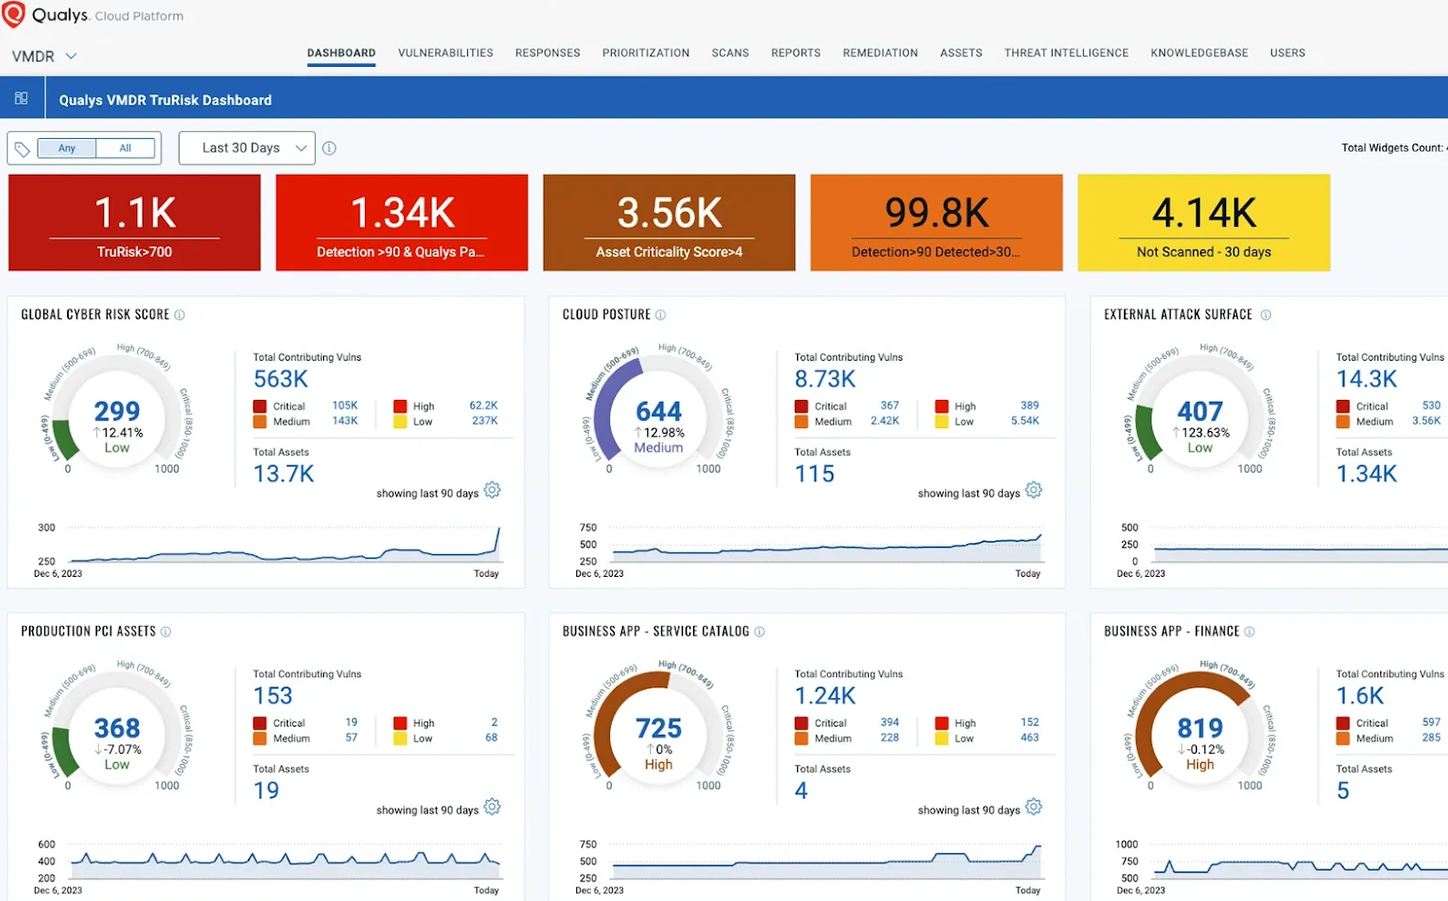
Task: Open settings gear in Service Catalog widget
Action: [x=1034, y=807]
